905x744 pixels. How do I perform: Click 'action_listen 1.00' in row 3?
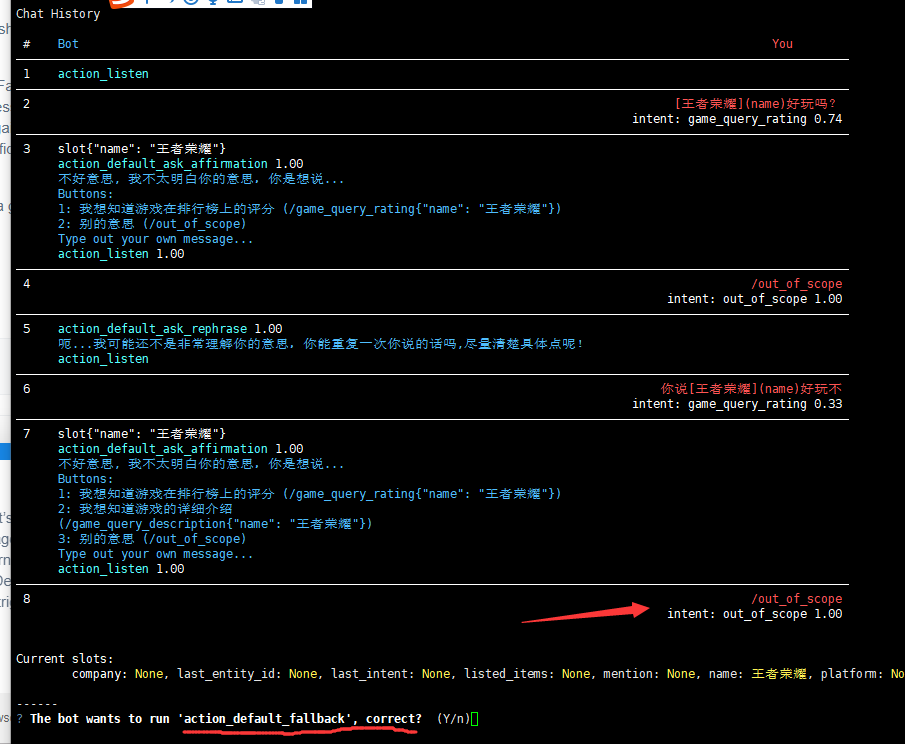[121, 254]
